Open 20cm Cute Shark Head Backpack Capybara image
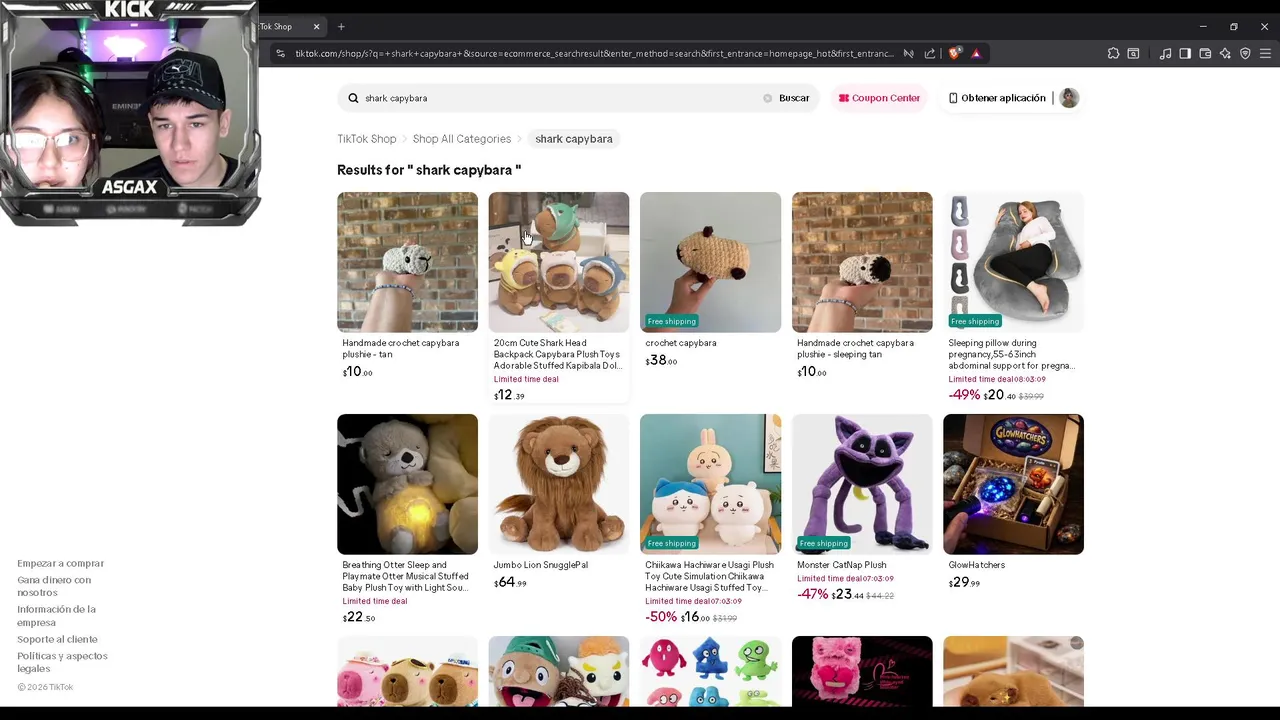This screenshot has width=1280, height=720. click(x=559, y=262)
